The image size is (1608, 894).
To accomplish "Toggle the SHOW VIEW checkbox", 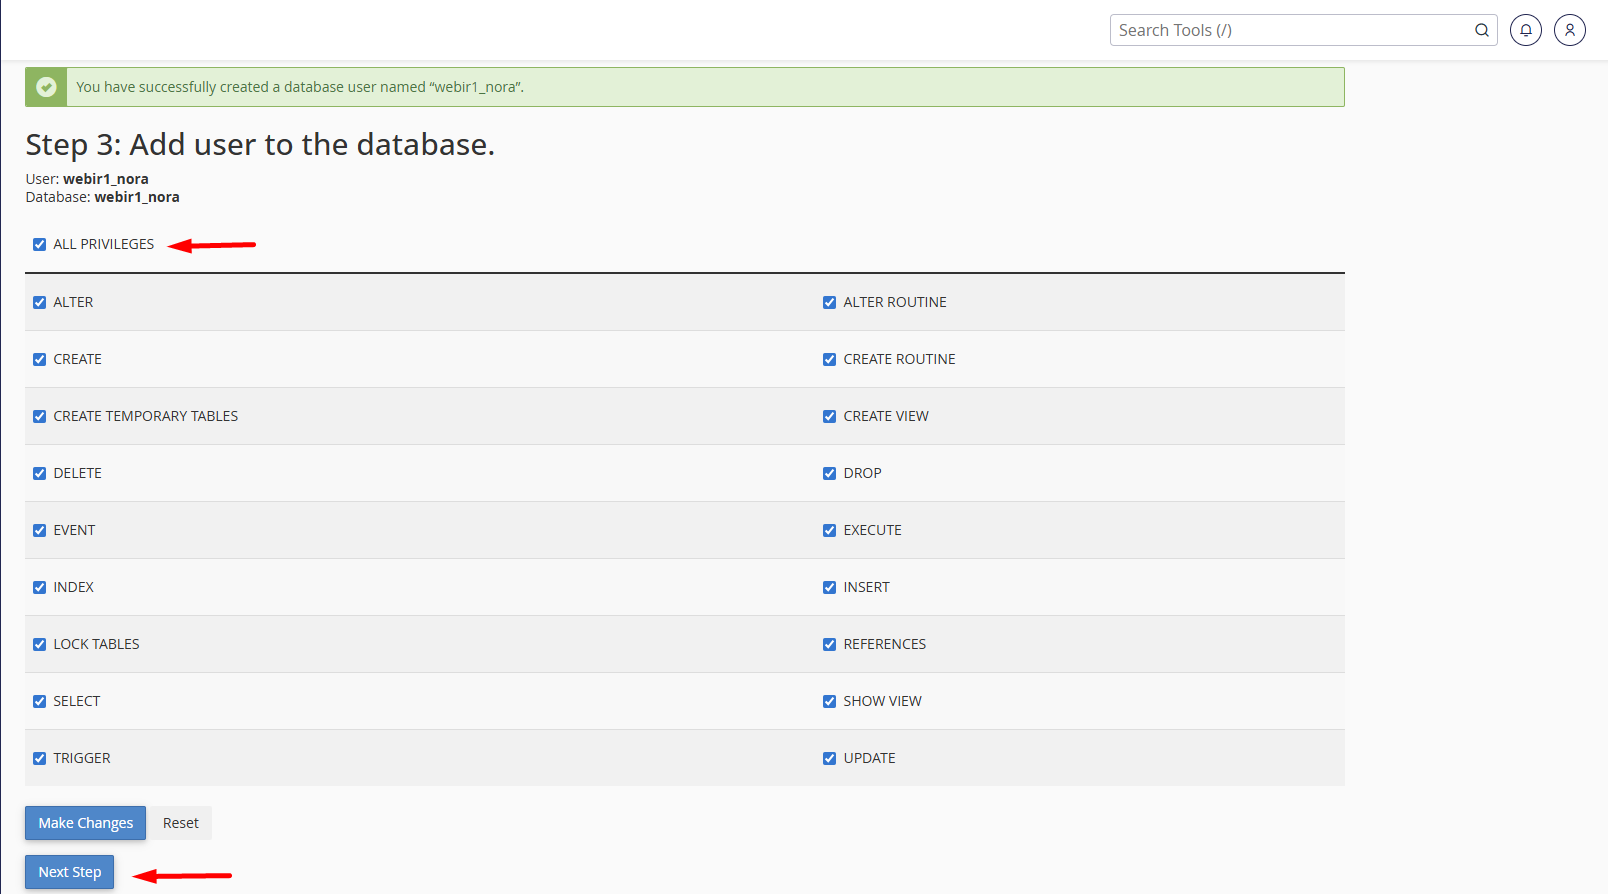I will click(829, 701).
